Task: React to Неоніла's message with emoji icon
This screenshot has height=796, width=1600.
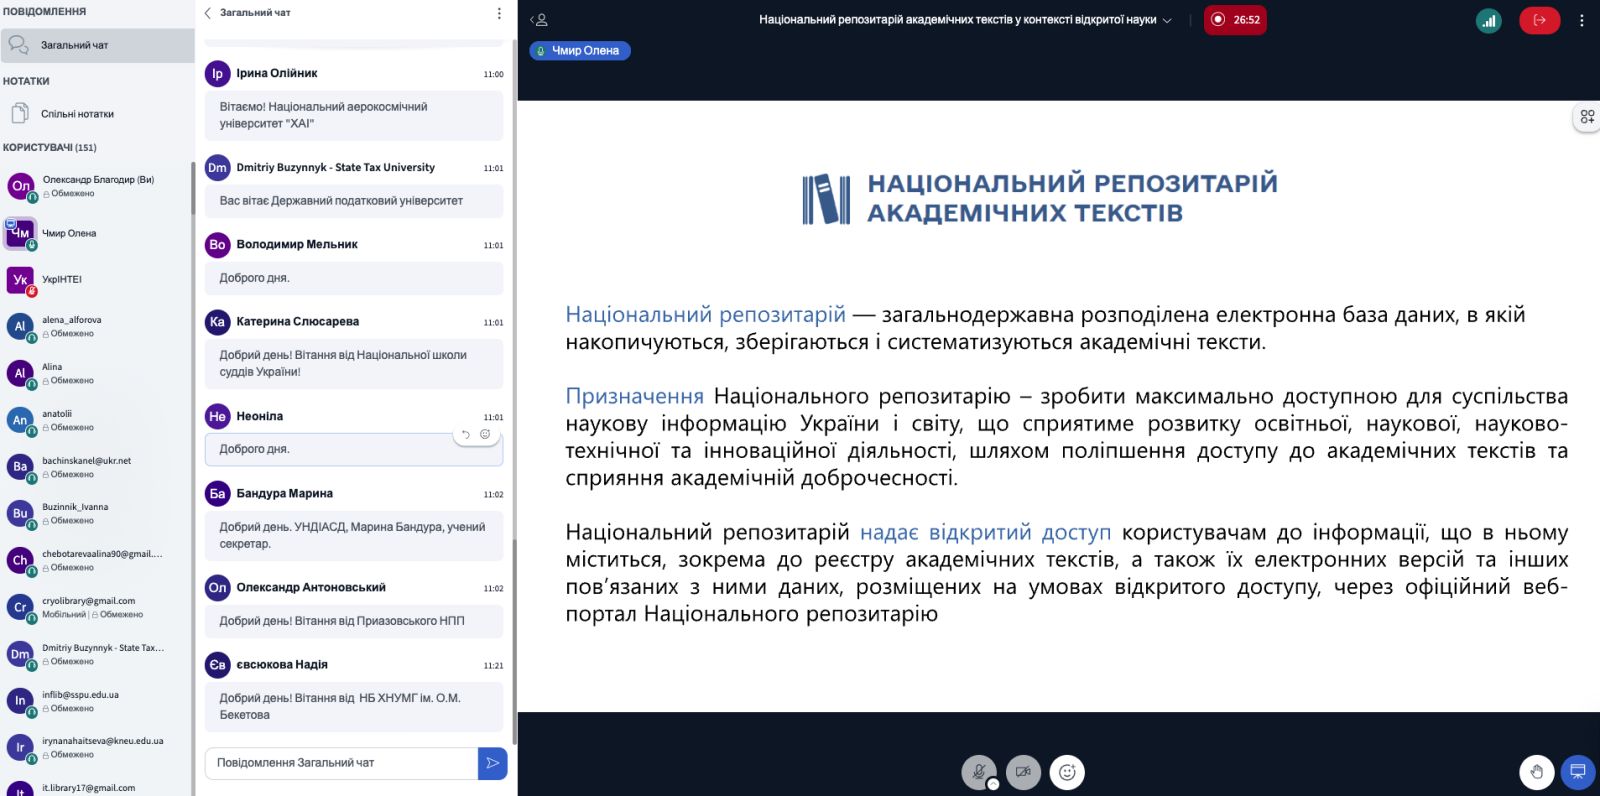Action: (485, 434)
